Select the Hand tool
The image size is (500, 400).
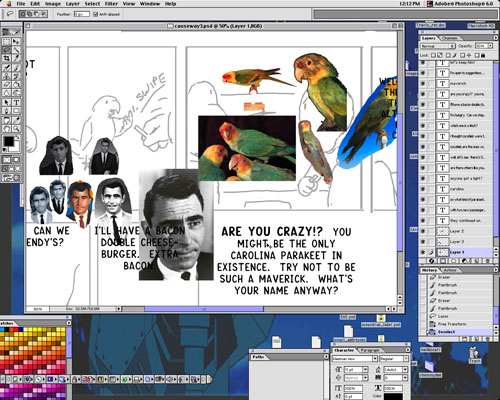(6, 129)
